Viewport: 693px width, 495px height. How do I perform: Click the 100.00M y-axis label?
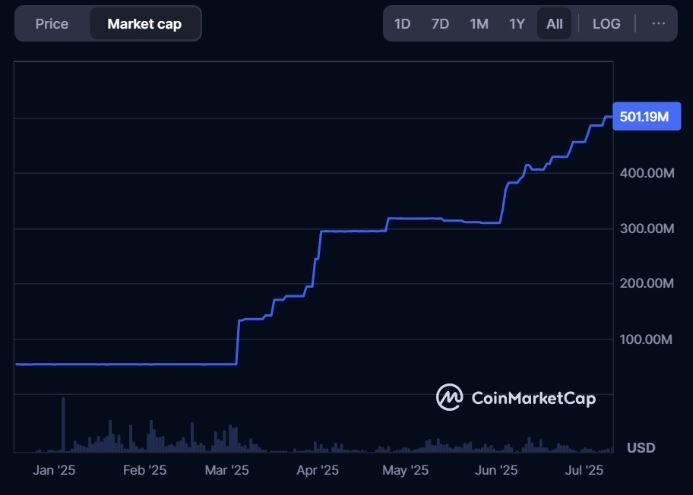coord(647,340)
